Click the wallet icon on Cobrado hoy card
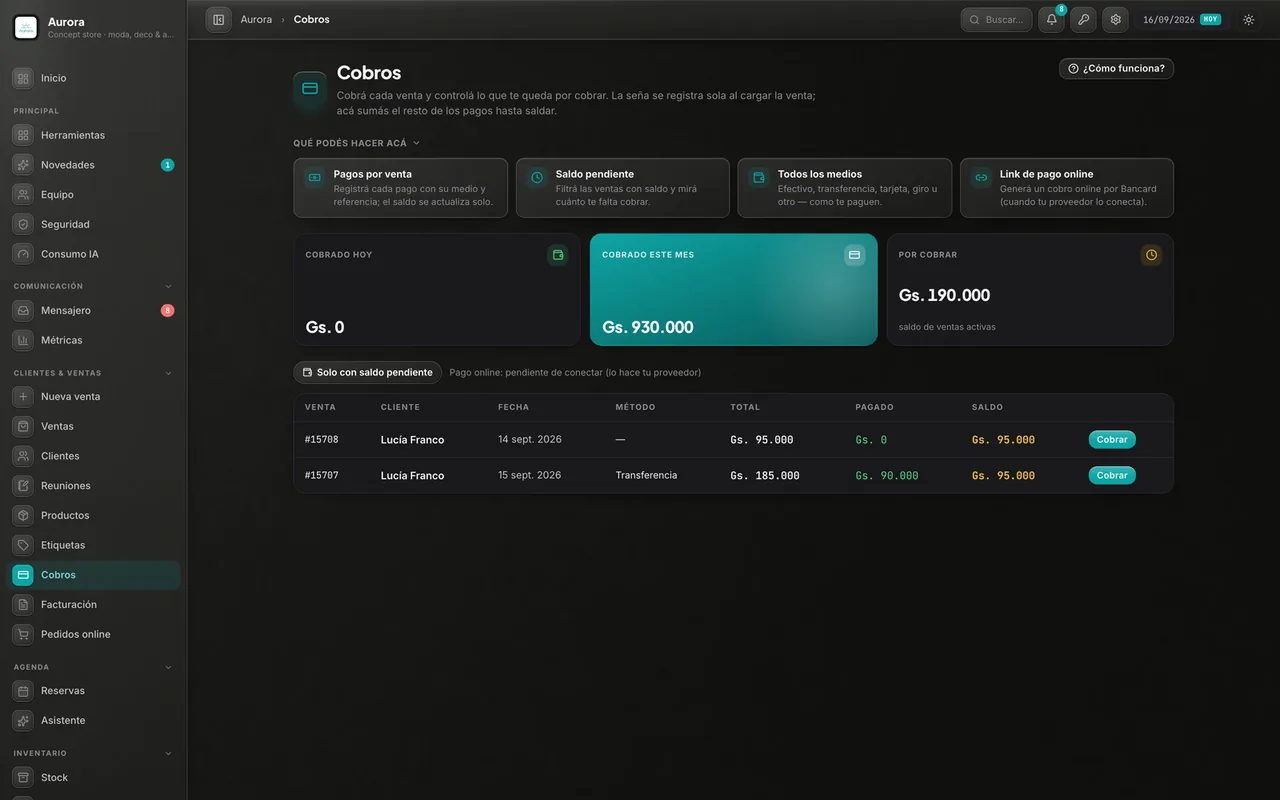This screenshot has height=800, width=1280. [558, 255]
